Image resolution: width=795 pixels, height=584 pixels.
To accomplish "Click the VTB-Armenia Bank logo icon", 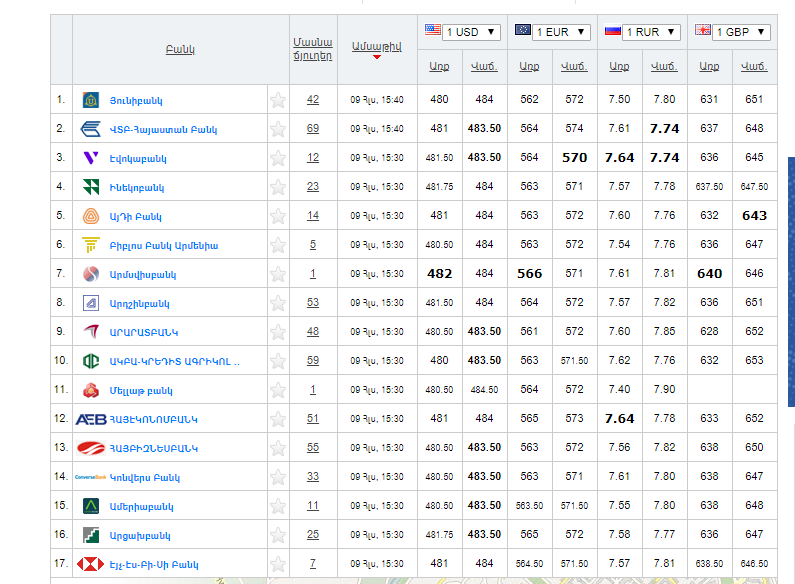I will click(x=91, y=129).
